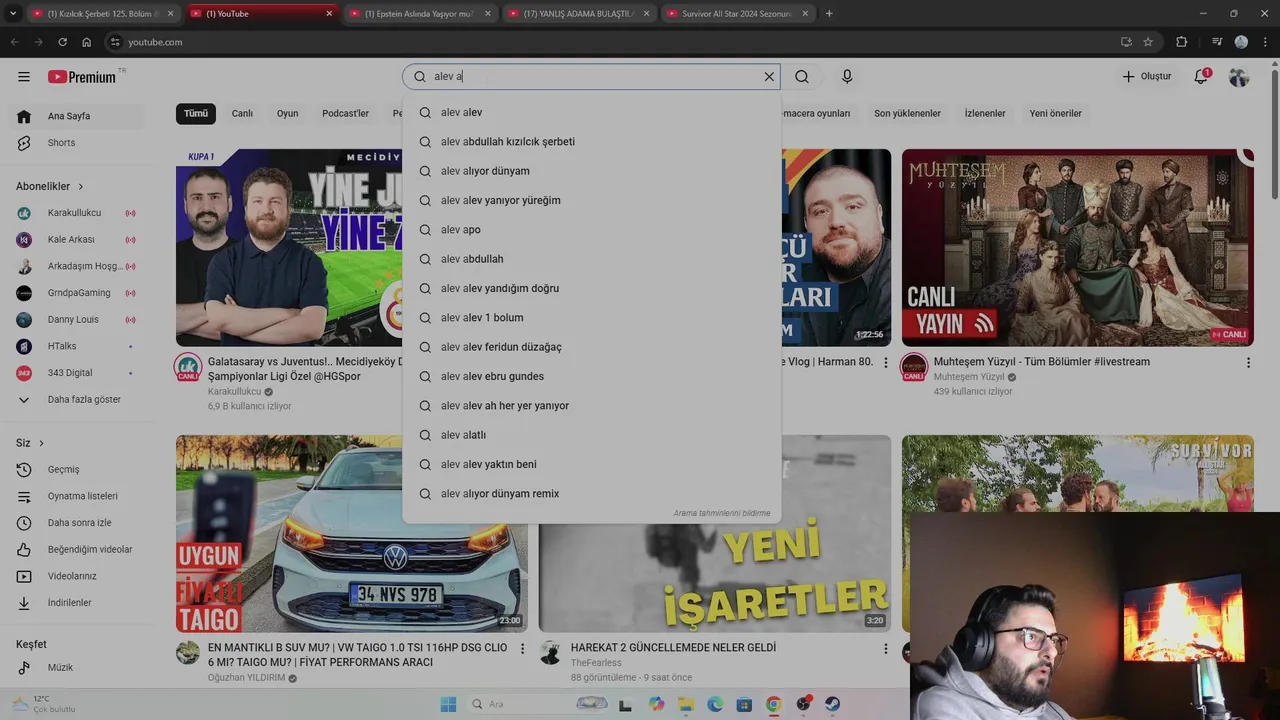
Task: Expand the Abonelikler section arrow
Action: pyautogui.click(x=81, y=187)
